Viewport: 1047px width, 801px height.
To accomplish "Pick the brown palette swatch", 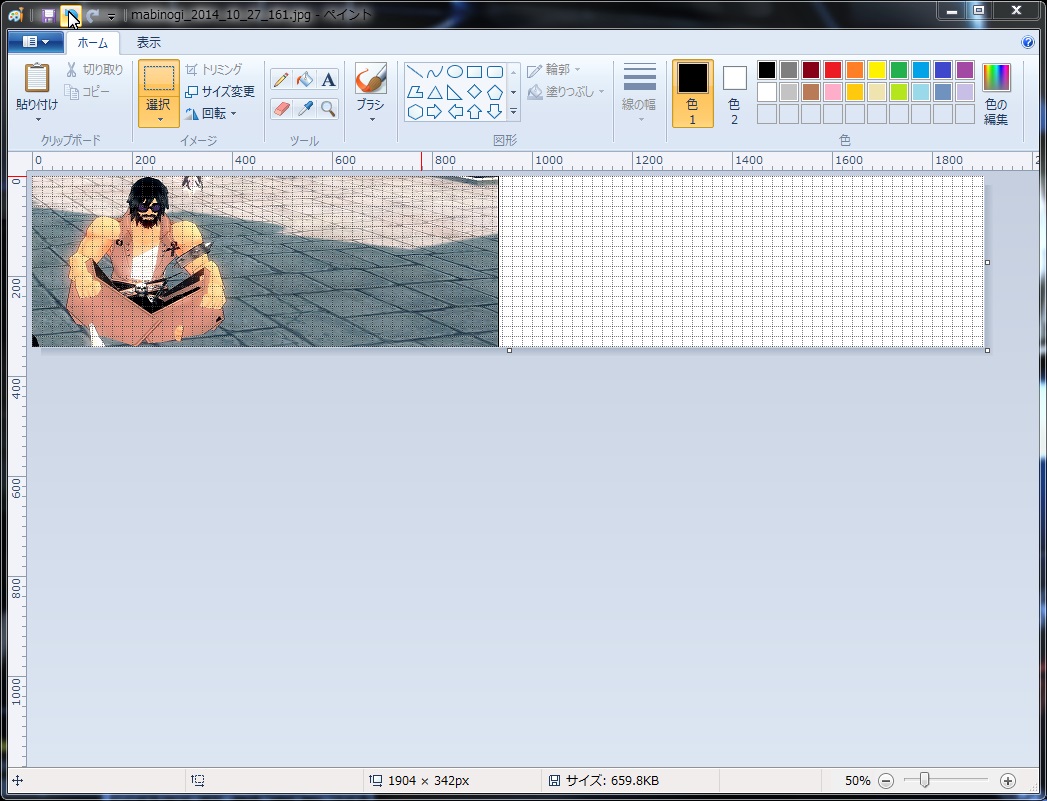I will 811,91.
